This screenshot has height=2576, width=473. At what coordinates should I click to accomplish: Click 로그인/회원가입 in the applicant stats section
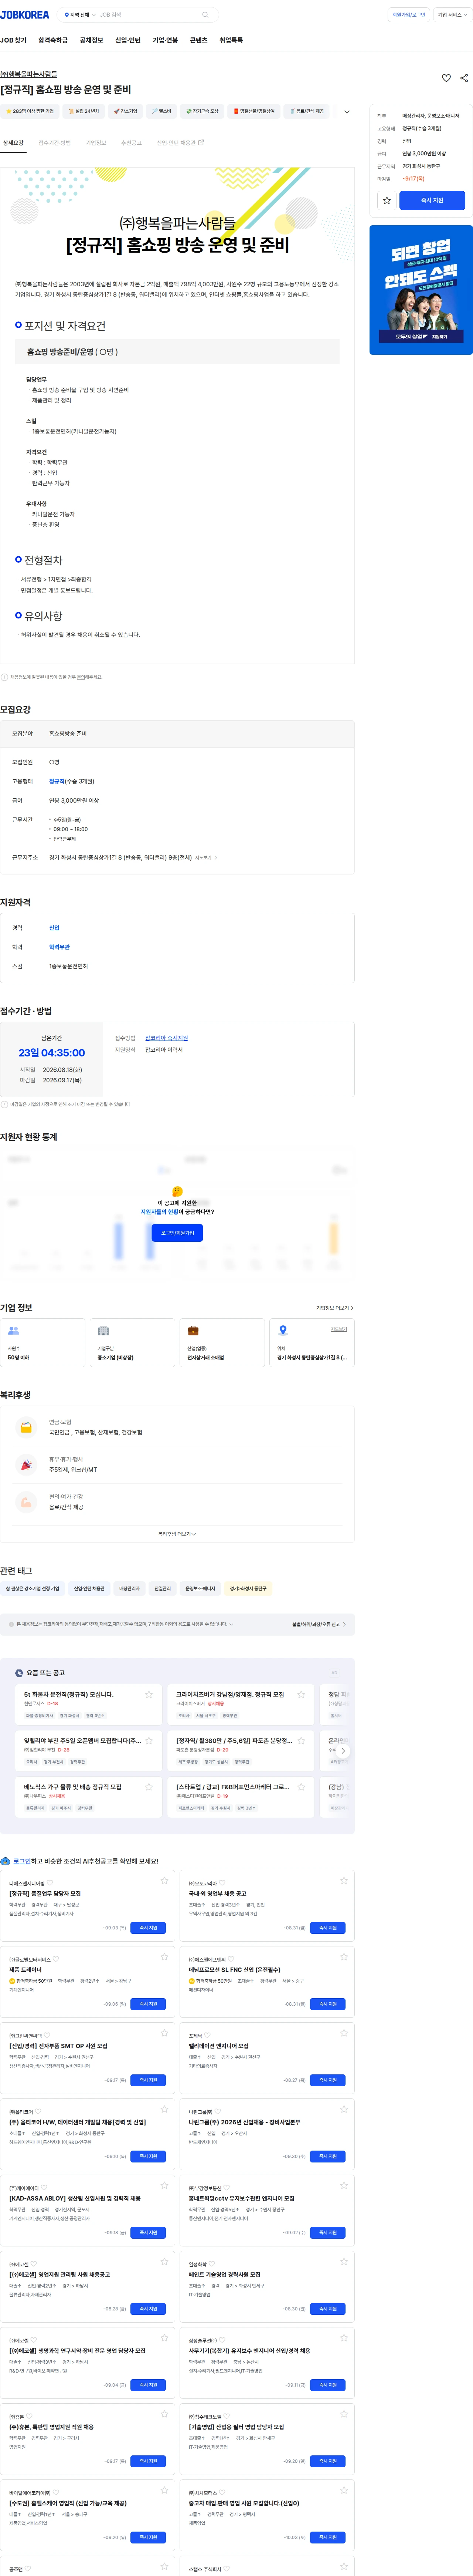coord(177,1233)
